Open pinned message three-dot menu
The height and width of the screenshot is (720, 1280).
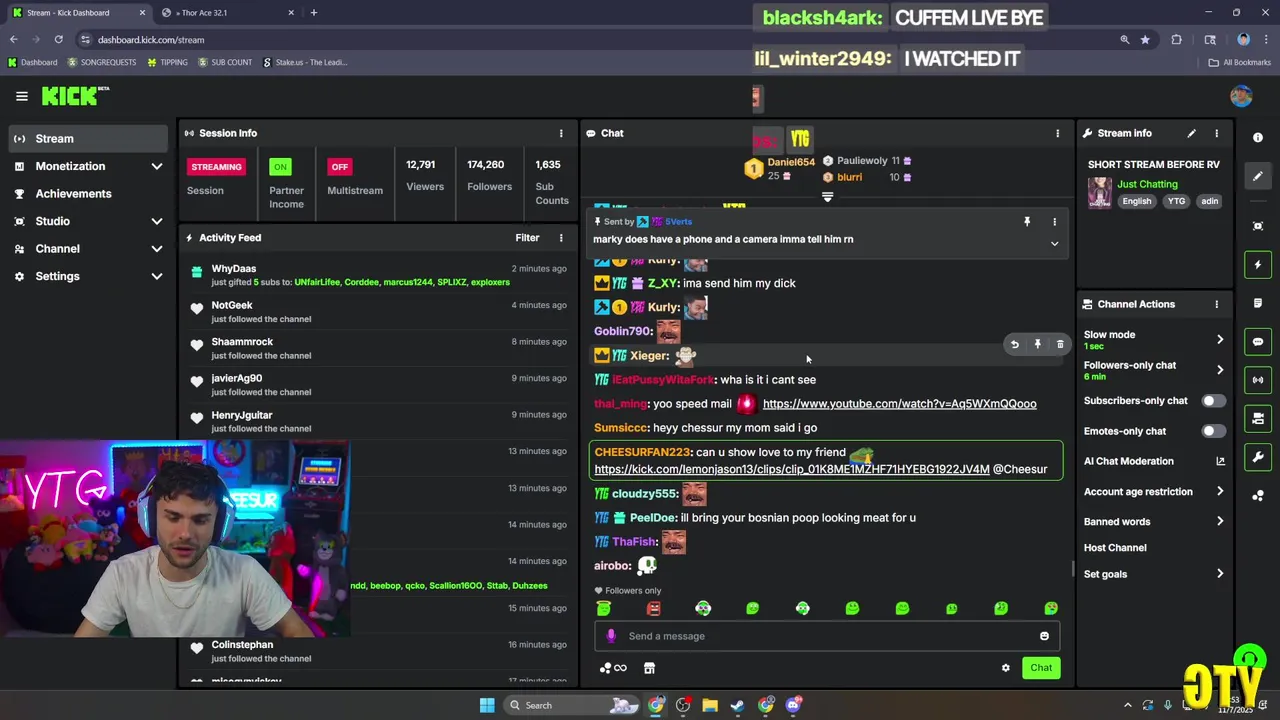point(1054,222)
